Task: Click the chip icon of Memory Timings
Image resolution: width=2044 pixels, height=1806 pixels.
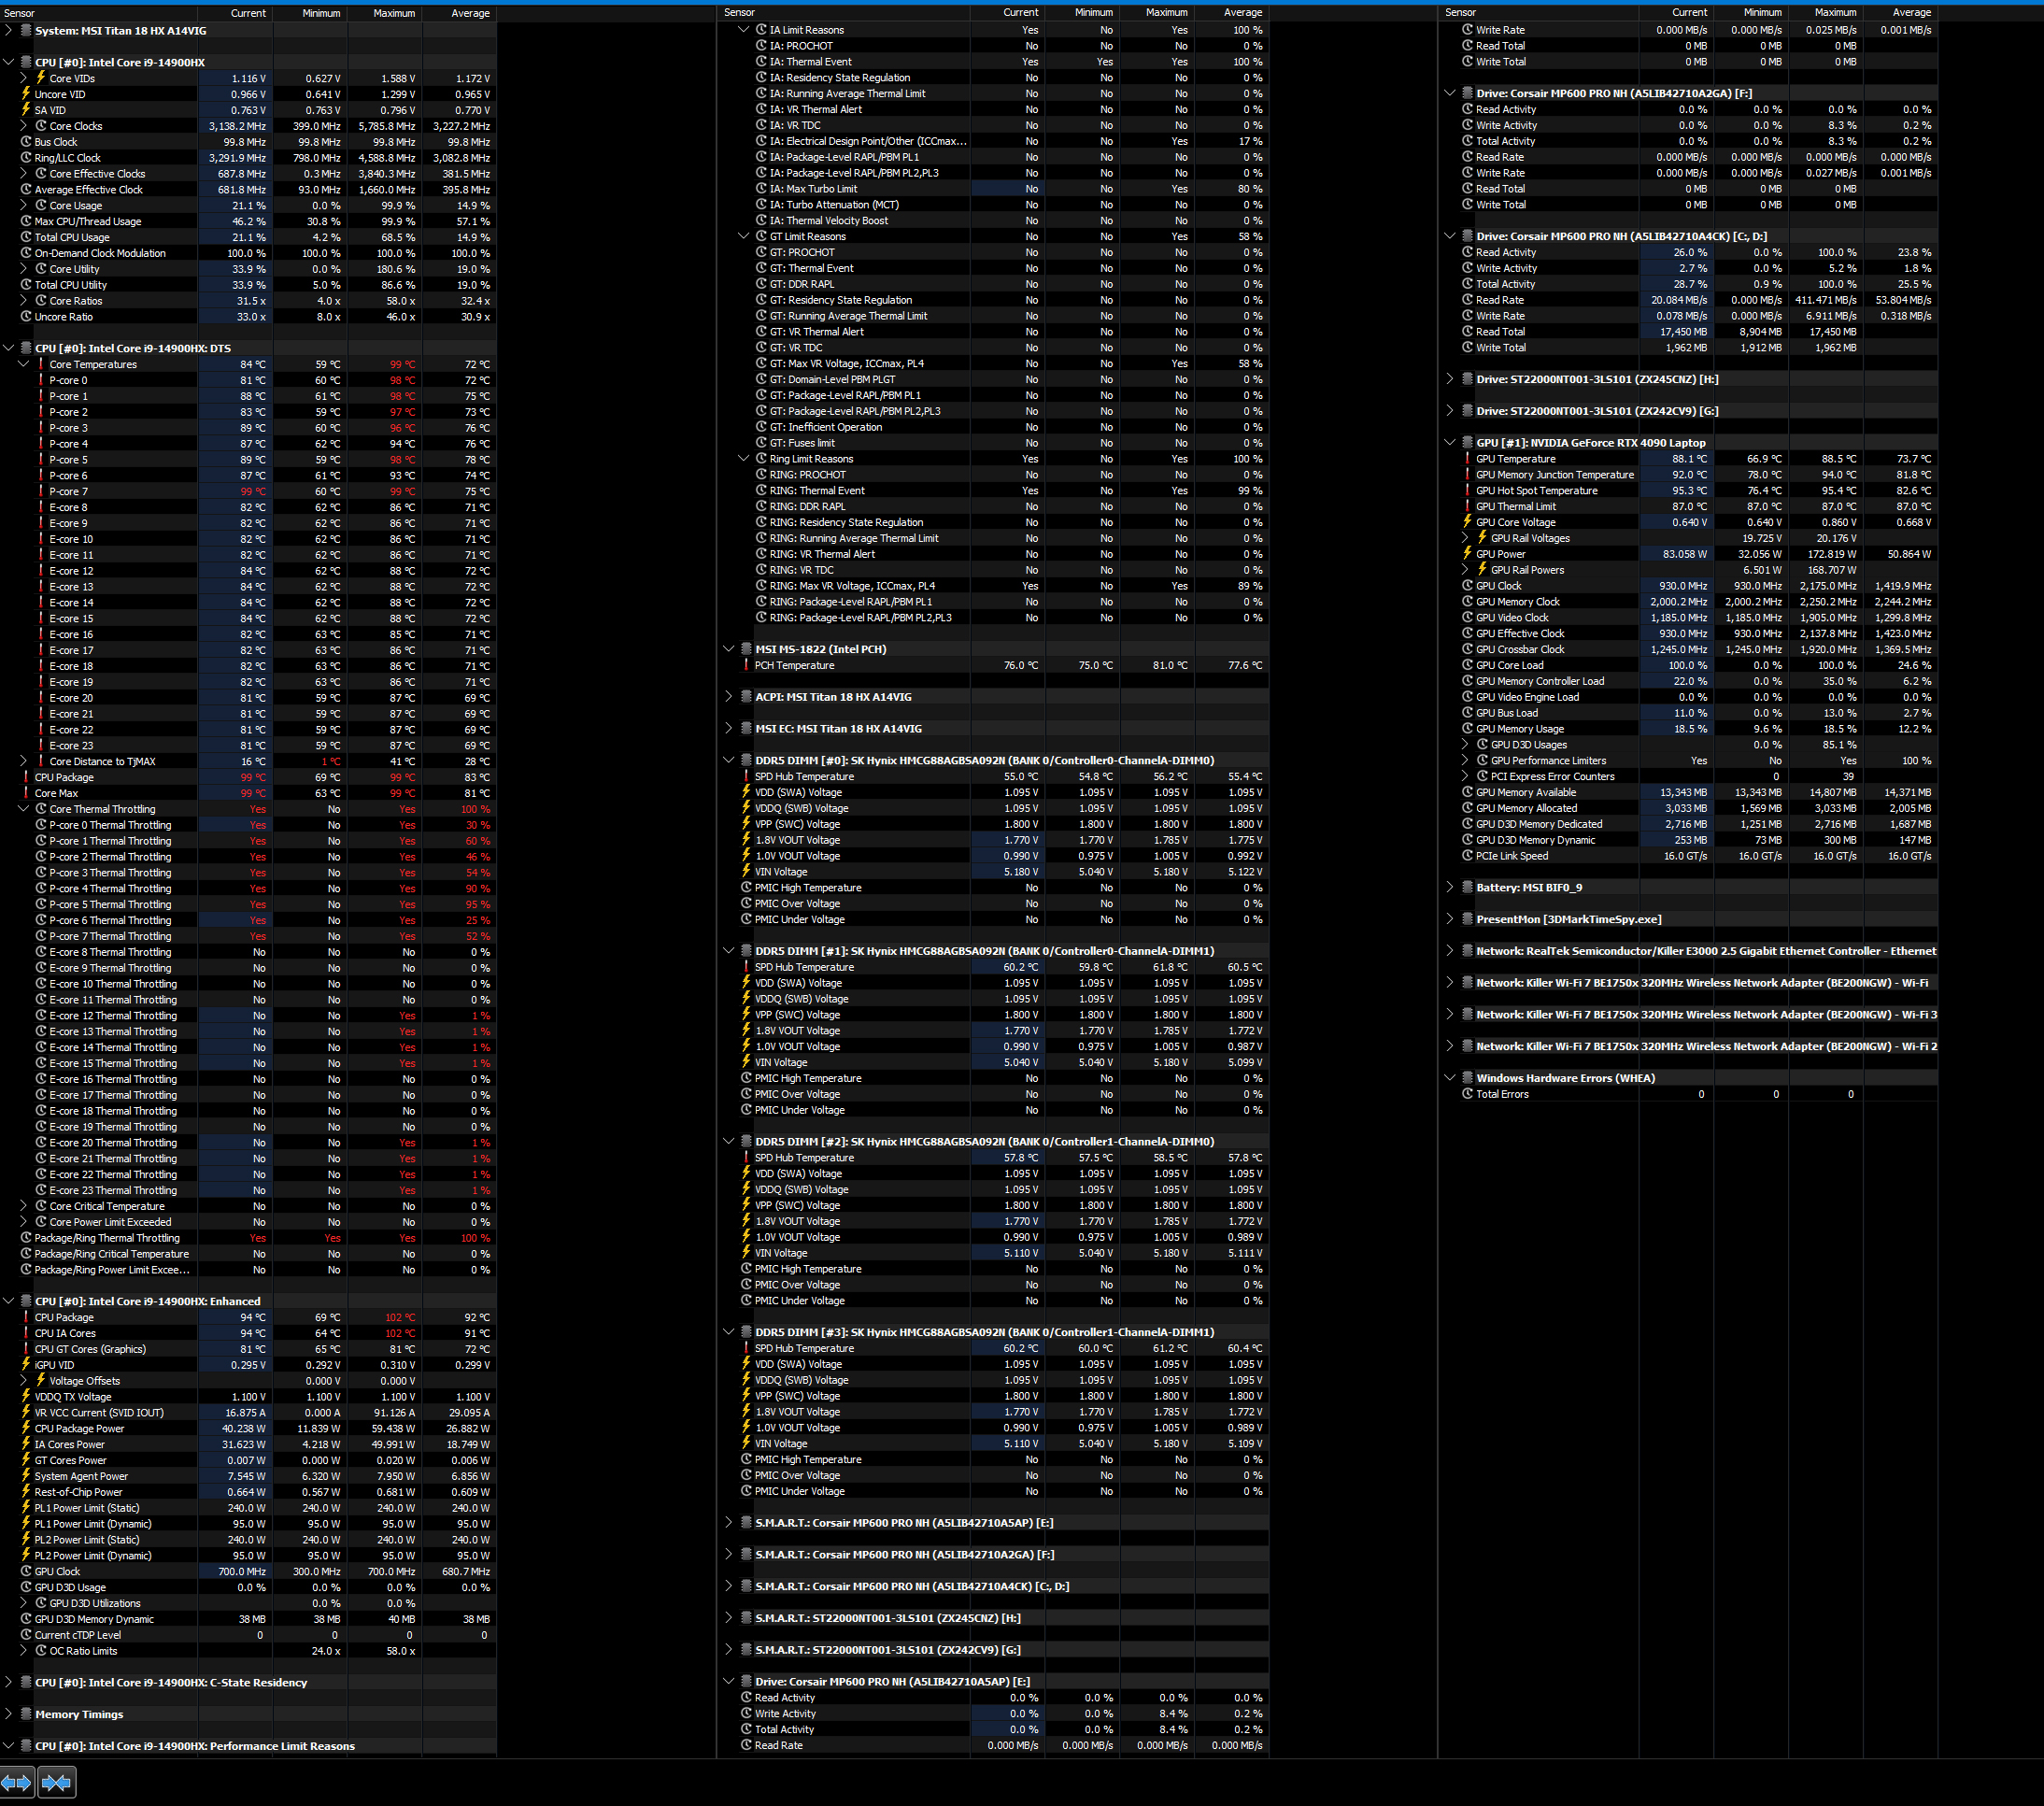Action: coord(26,1714)
